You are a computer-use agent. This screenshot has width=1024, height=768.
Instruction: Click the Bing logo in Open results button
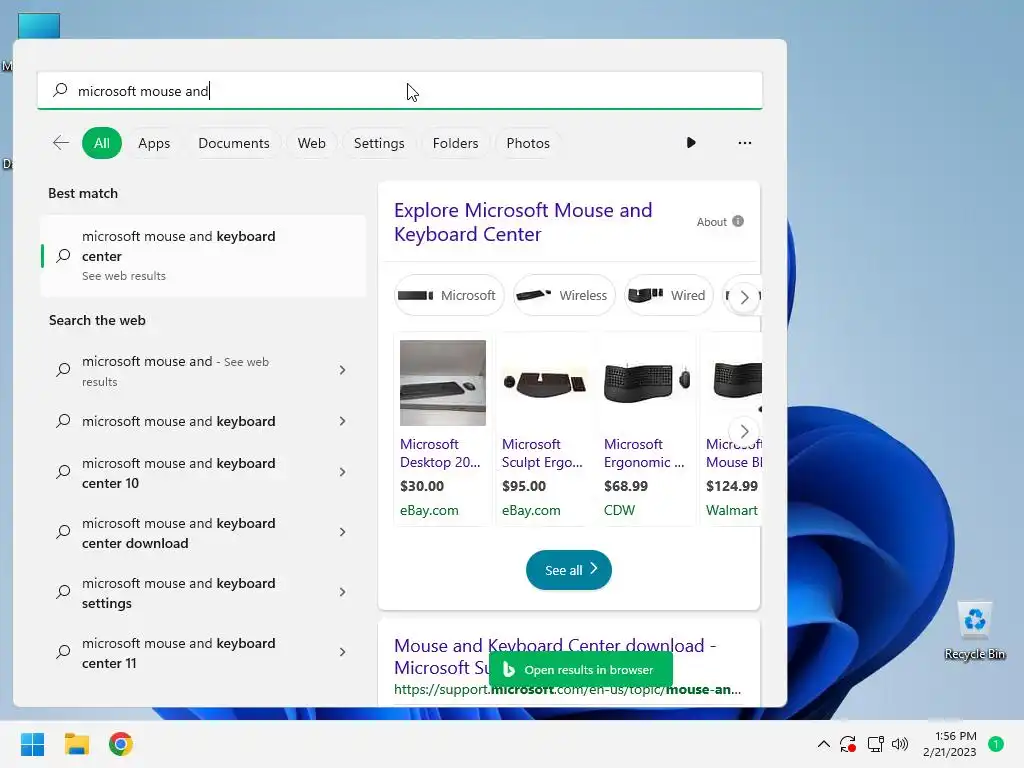pos(509,669)
